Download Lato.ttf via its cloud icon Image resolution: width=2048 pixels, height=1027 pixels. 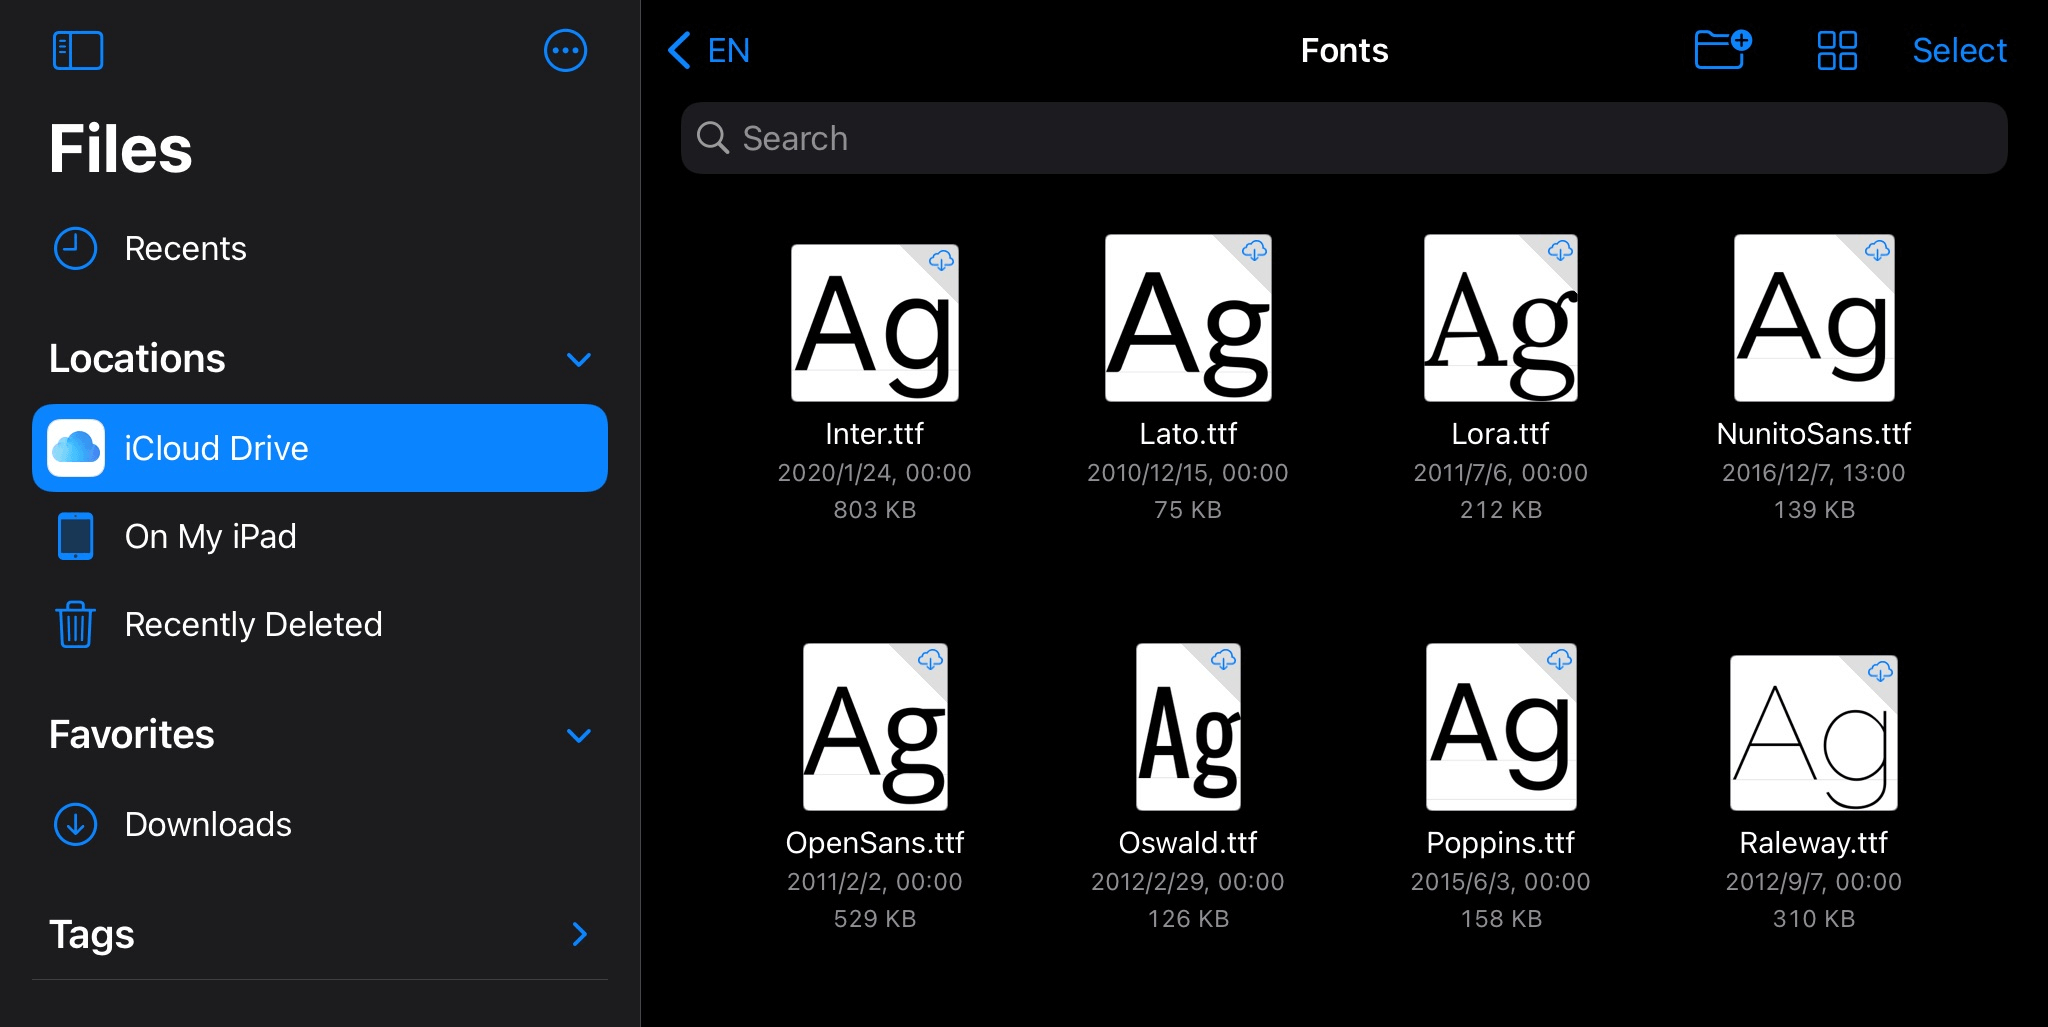coord(1254,250)
